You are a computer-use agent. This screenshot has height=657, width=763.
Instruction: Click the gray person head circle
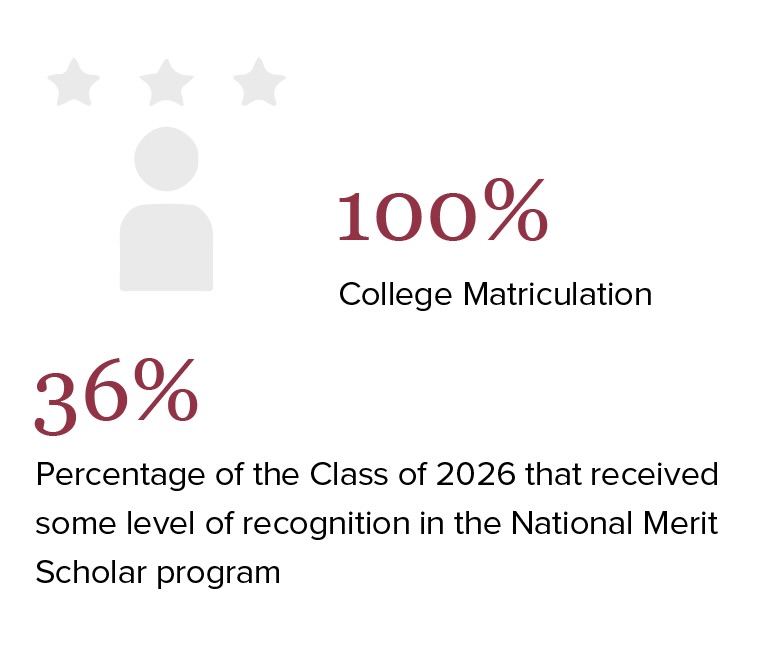tap(166, 159)
